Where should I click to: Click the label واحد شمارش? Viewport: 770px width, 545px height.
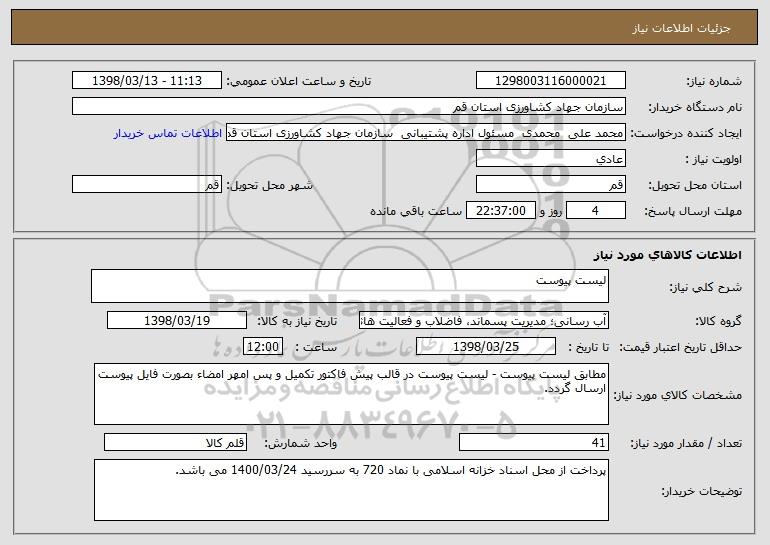pyautogui.click(x=301, y=444)
